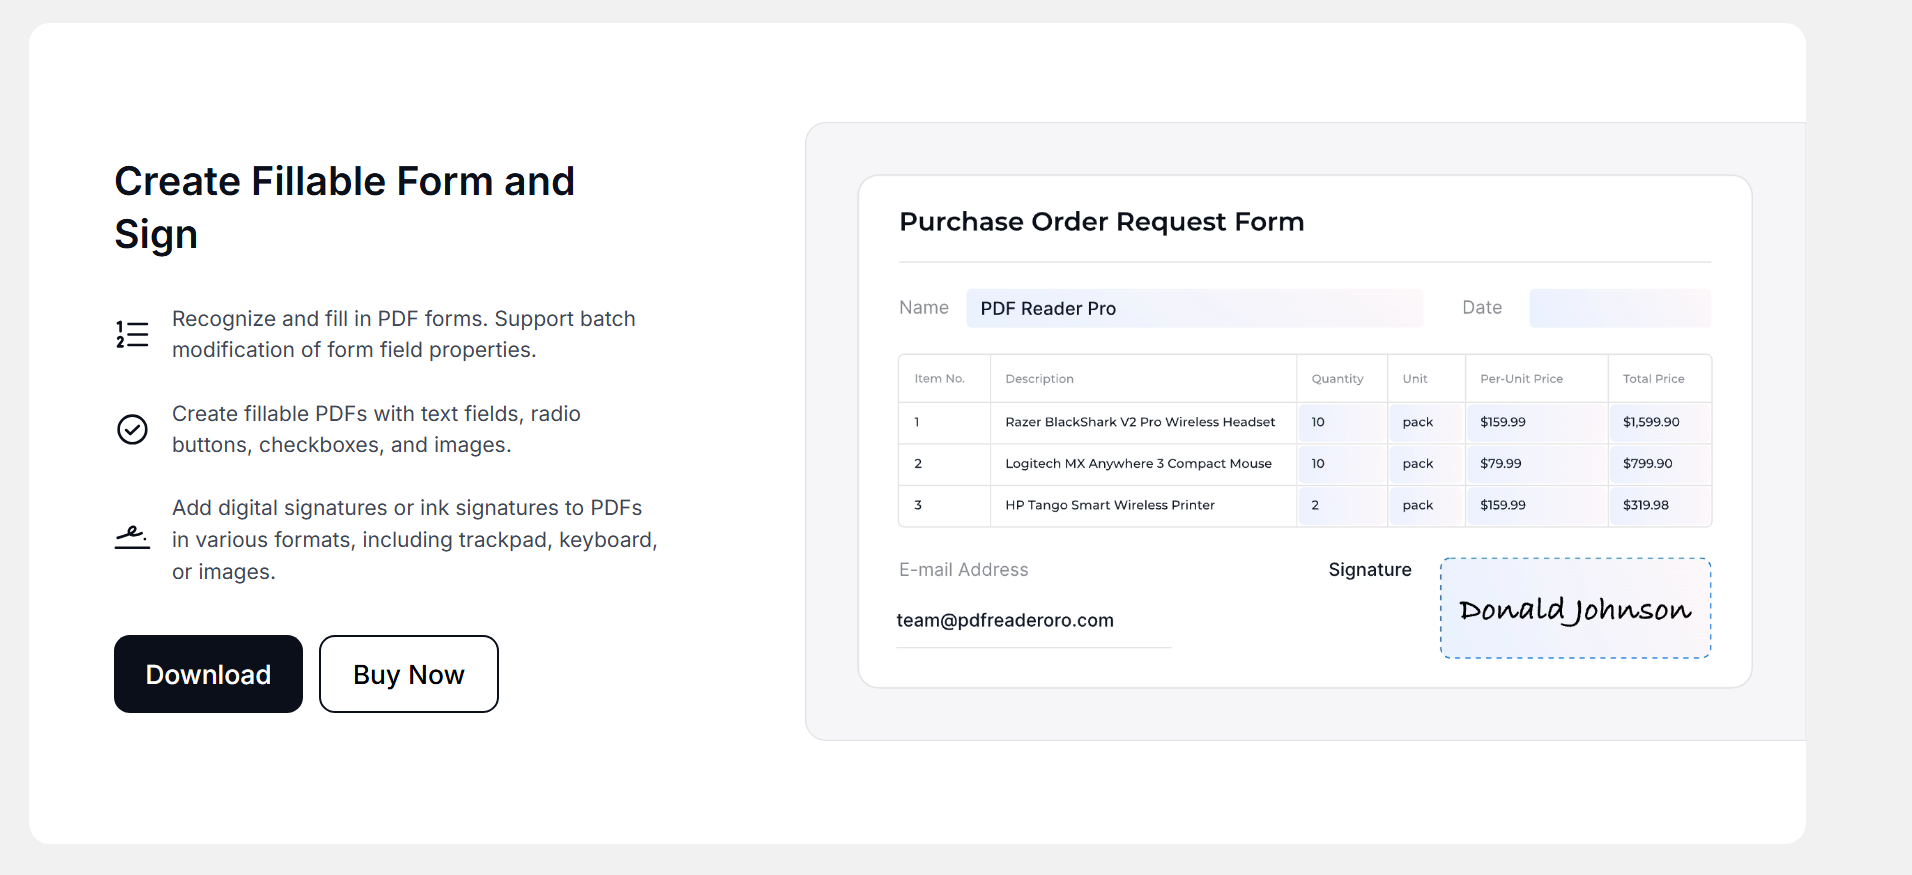Click the Create Fillable Form and Sign heading

345,207
